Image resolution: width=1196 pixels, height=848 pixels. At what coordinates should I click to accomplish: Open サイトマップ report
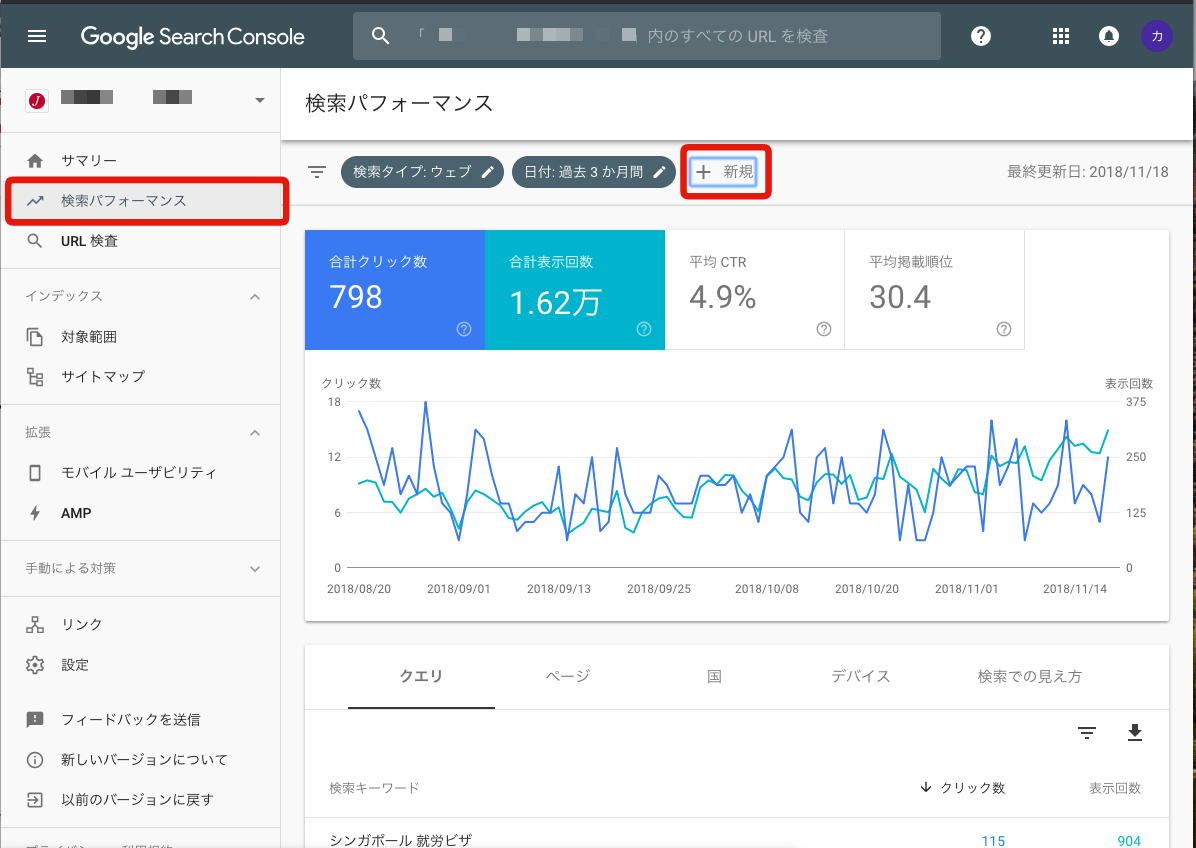(x=140, y=376)
